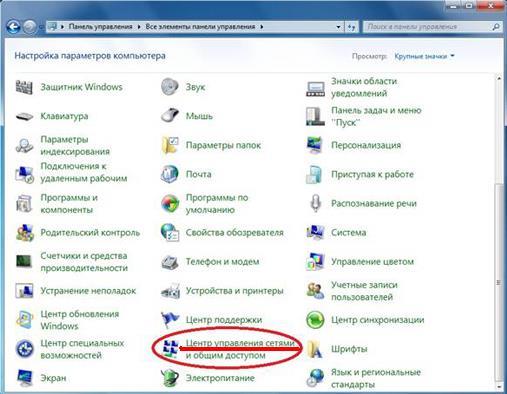Click the Почта mail icon
Screen dimensions: 507x394
coord(170,174)
